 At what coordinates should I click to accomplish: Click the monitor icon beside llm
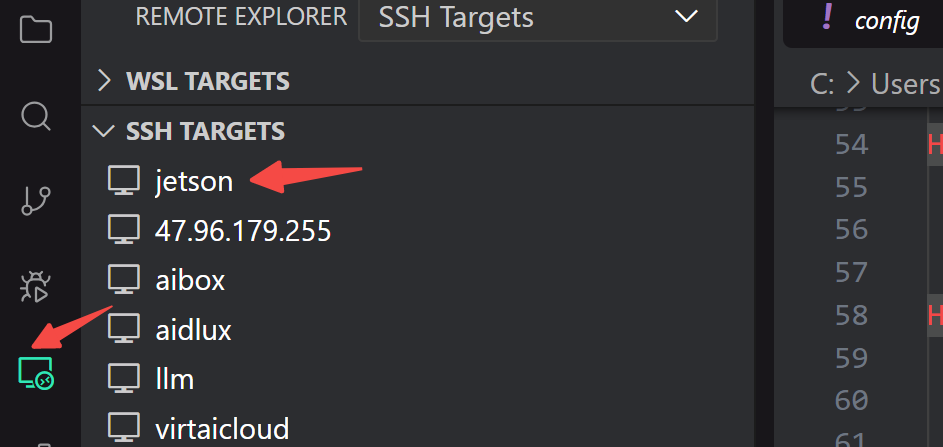pos(124,378)
